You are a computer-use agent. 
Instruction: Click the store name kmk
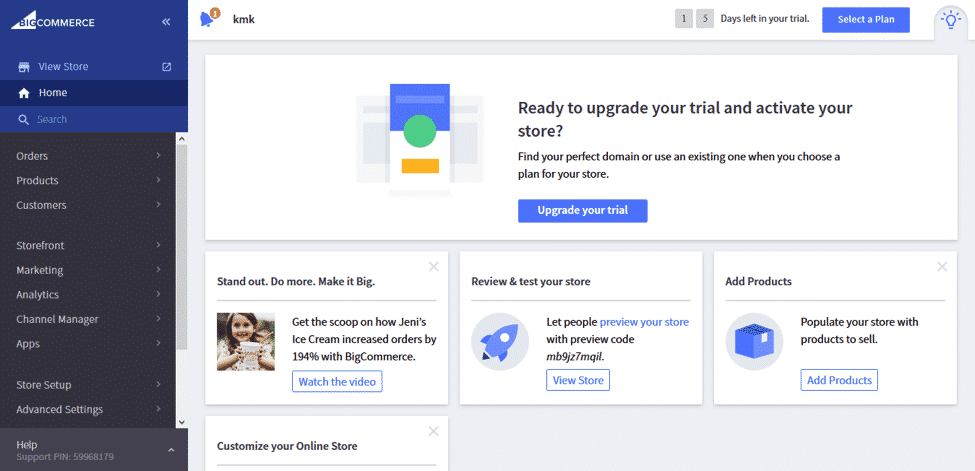(244, 19)
